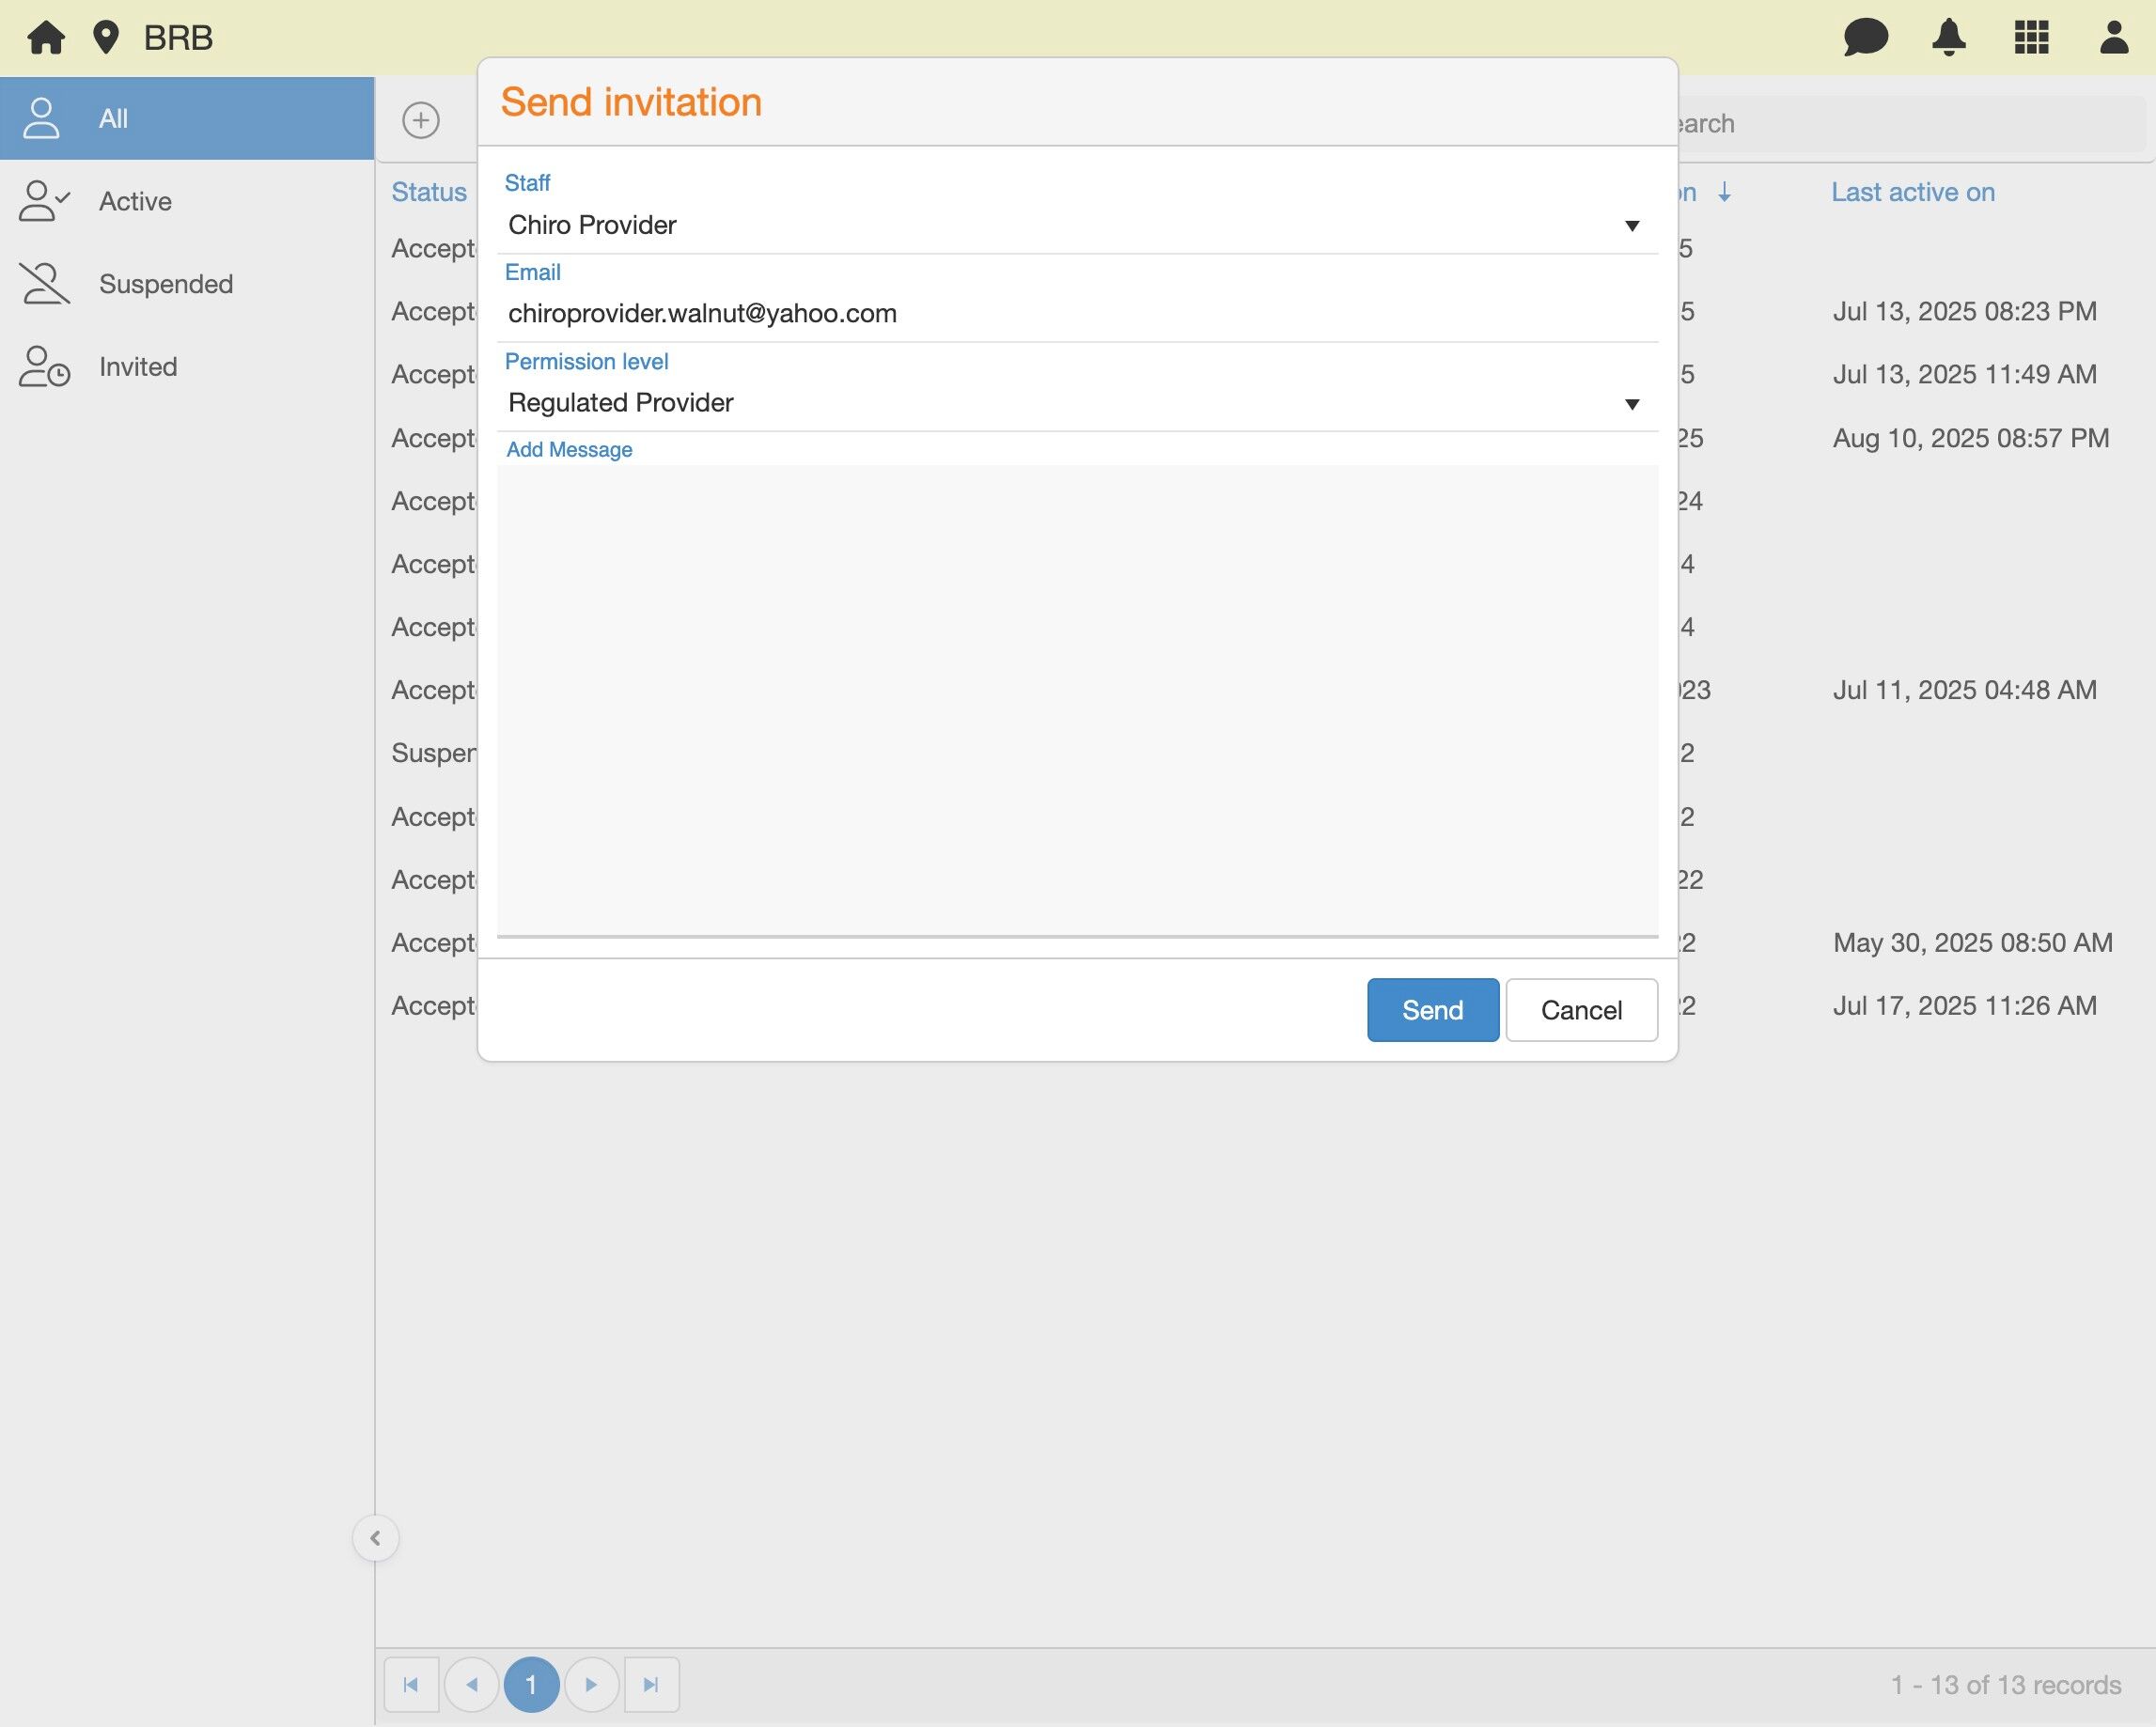Sort by the down-arrow column header

1724,193
